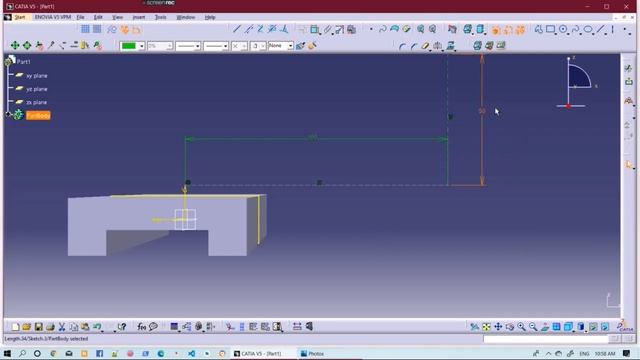
Task: Toggle Snap to Point grid icon
Action: coord(97,29)
